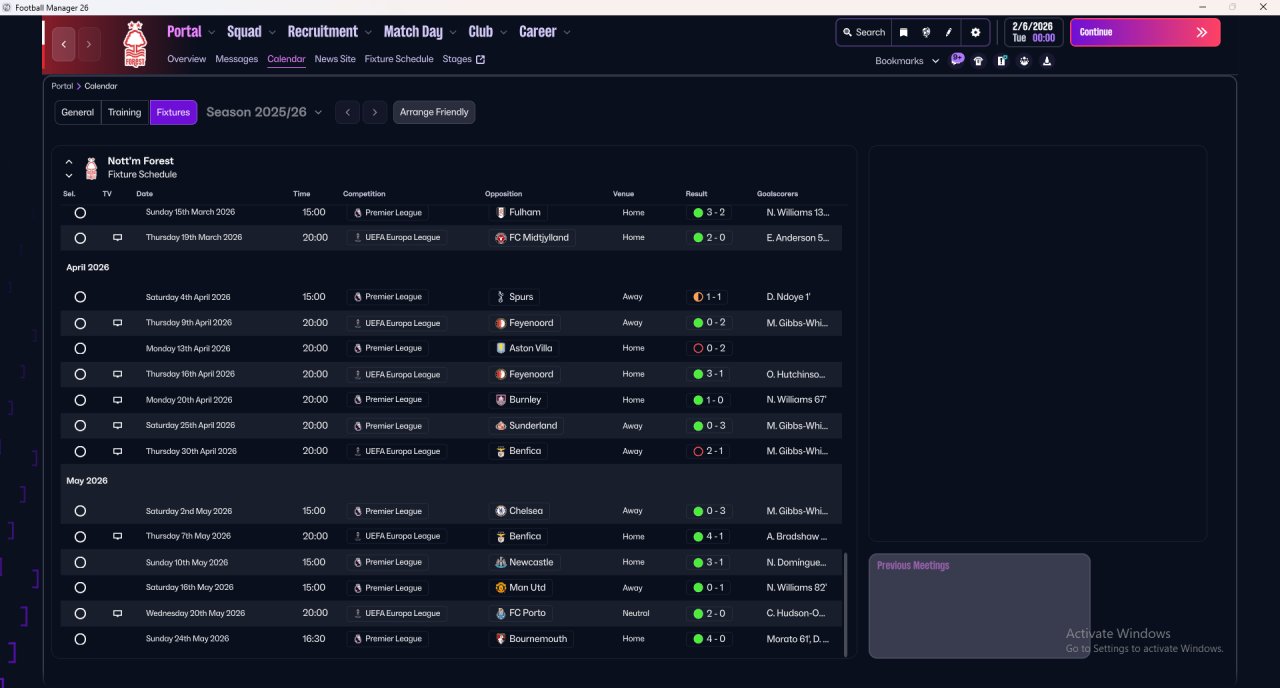This screenshot has width=1280, height=688.
Task: Click the TV icon for FC Porto match
Action: tap(117, 613)
